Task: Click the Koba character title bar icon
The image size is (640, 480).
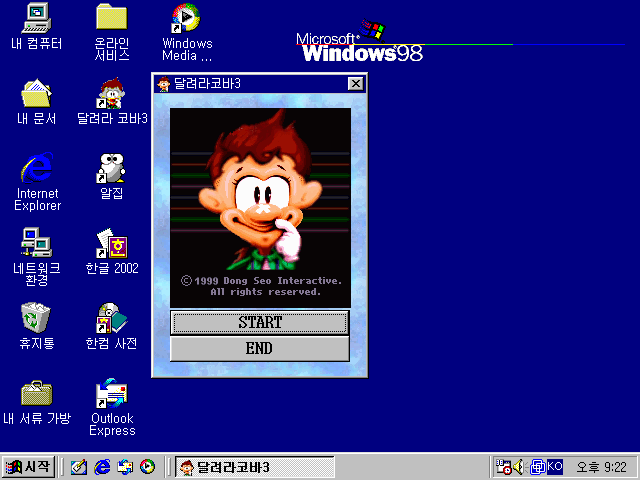Action: (x=163, y=84)
